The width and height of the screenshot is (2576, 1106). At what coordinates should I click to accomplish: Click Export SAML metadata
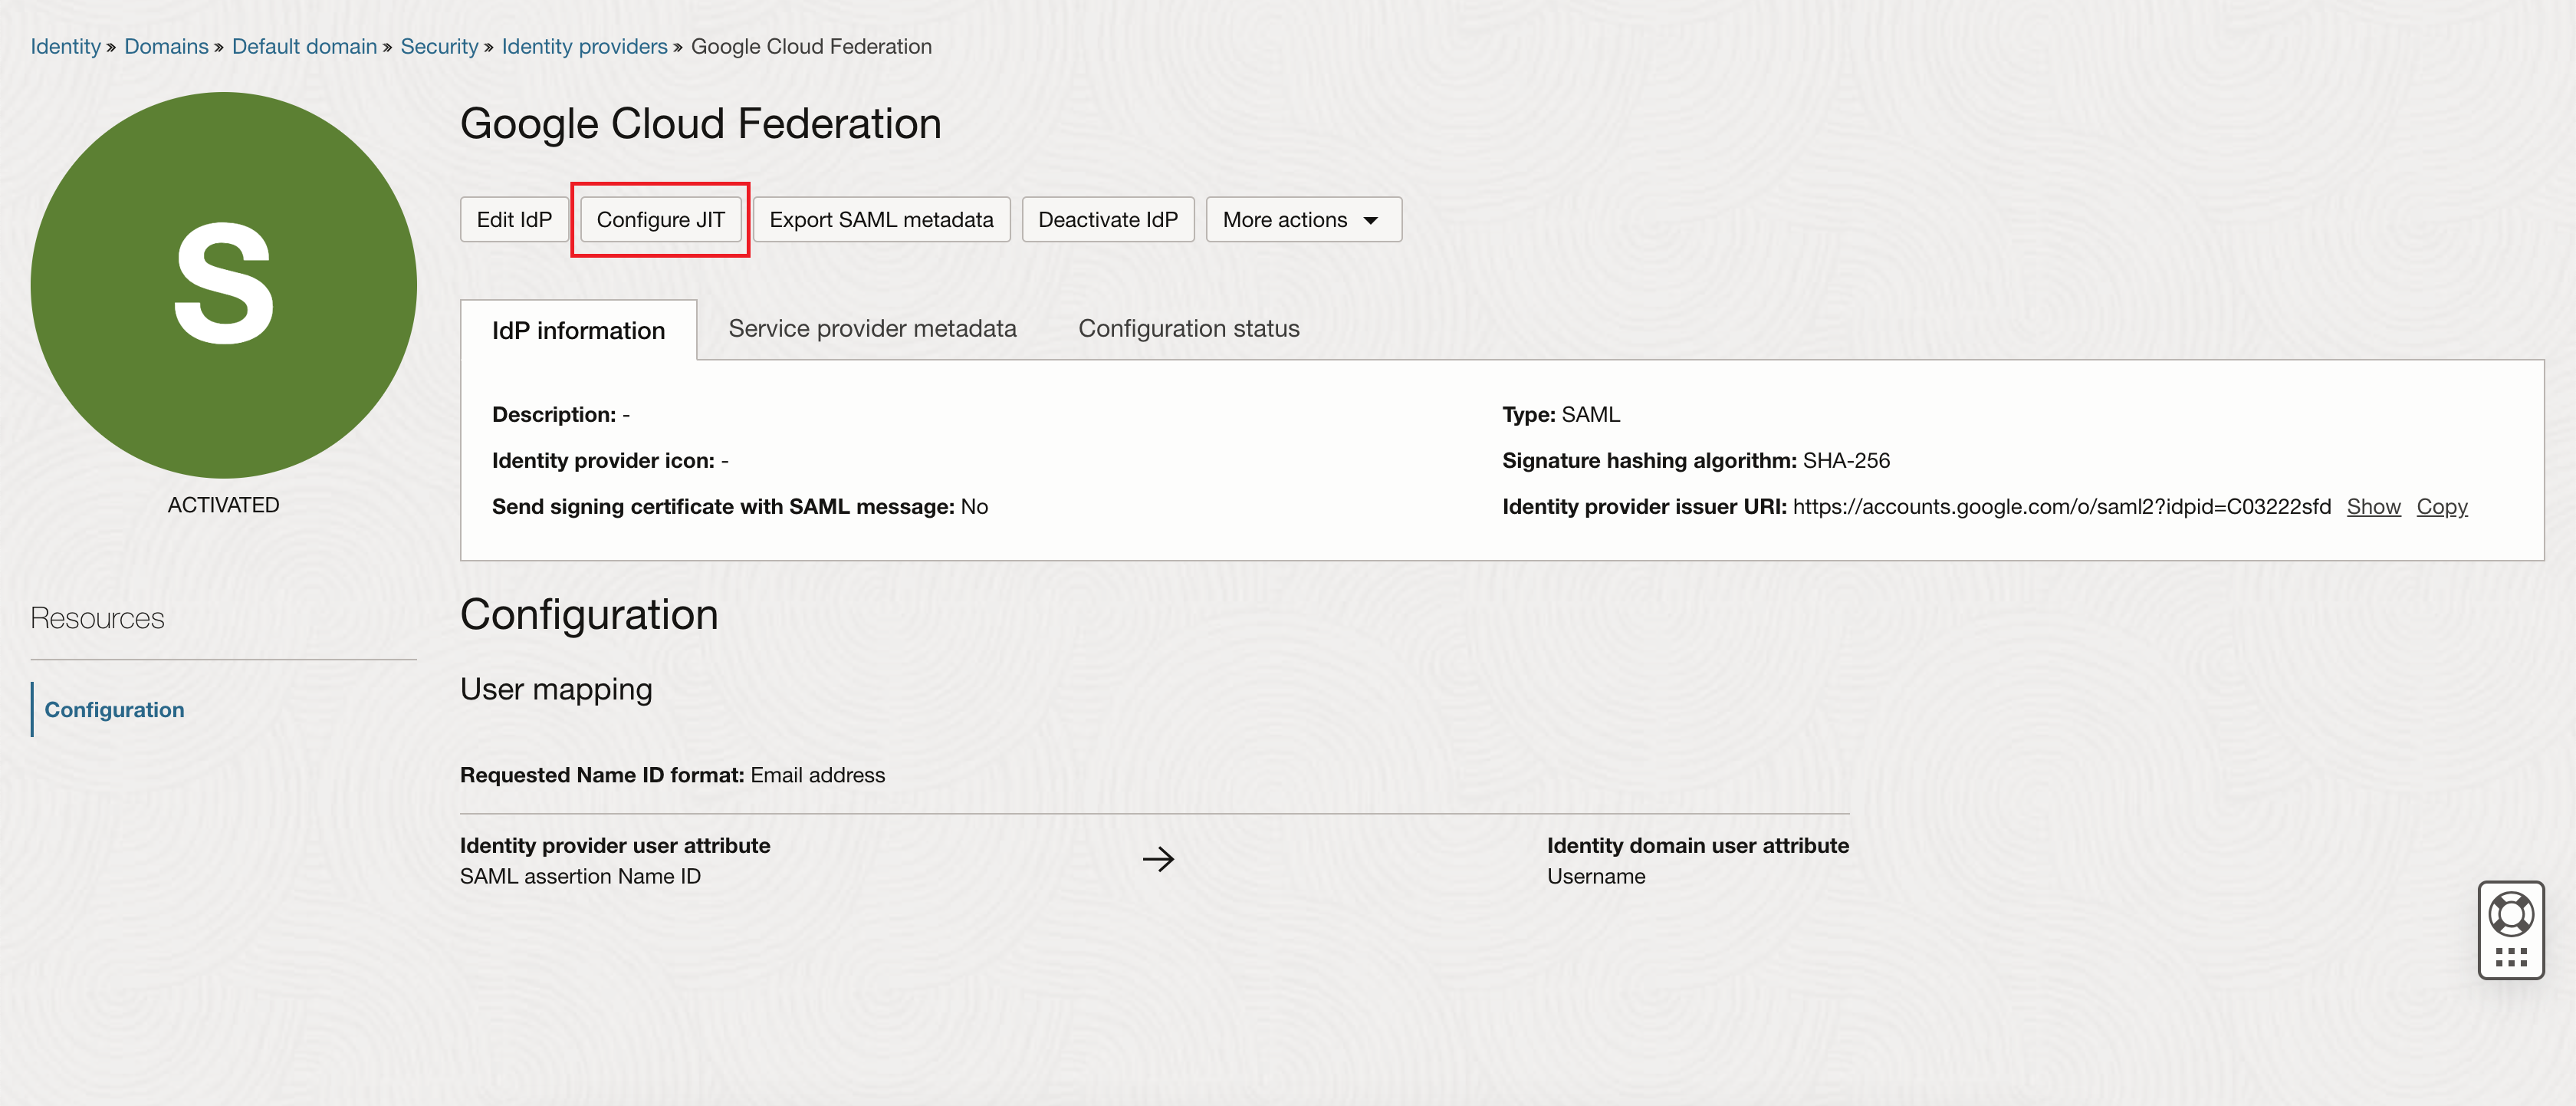881,219
